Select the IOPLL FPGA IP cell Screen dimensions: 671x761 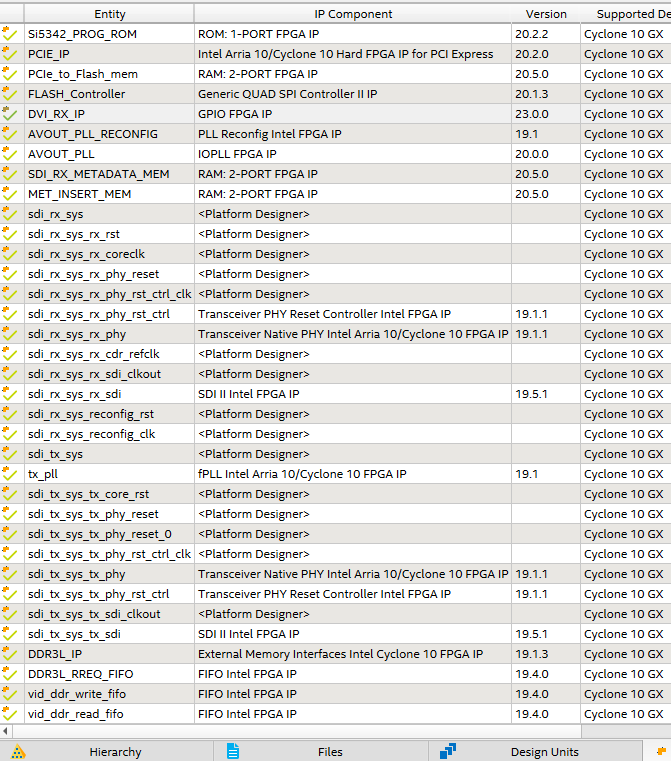click(353, 154)
